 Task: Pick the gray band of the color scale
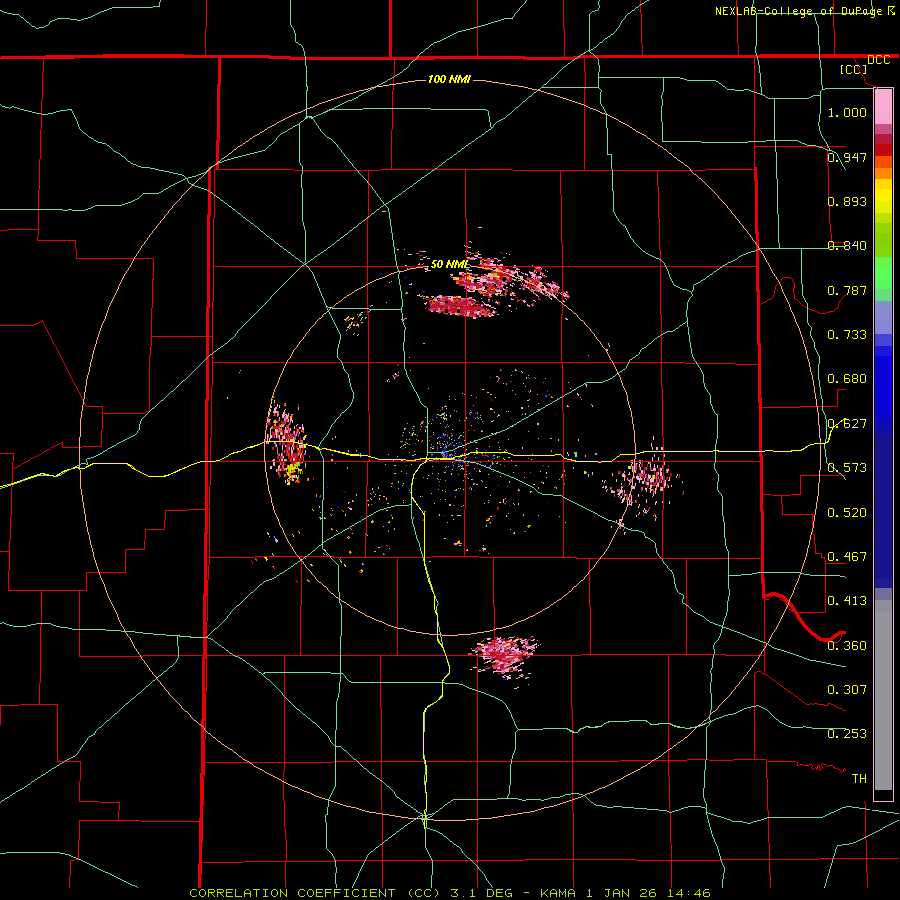pos(883,695)
